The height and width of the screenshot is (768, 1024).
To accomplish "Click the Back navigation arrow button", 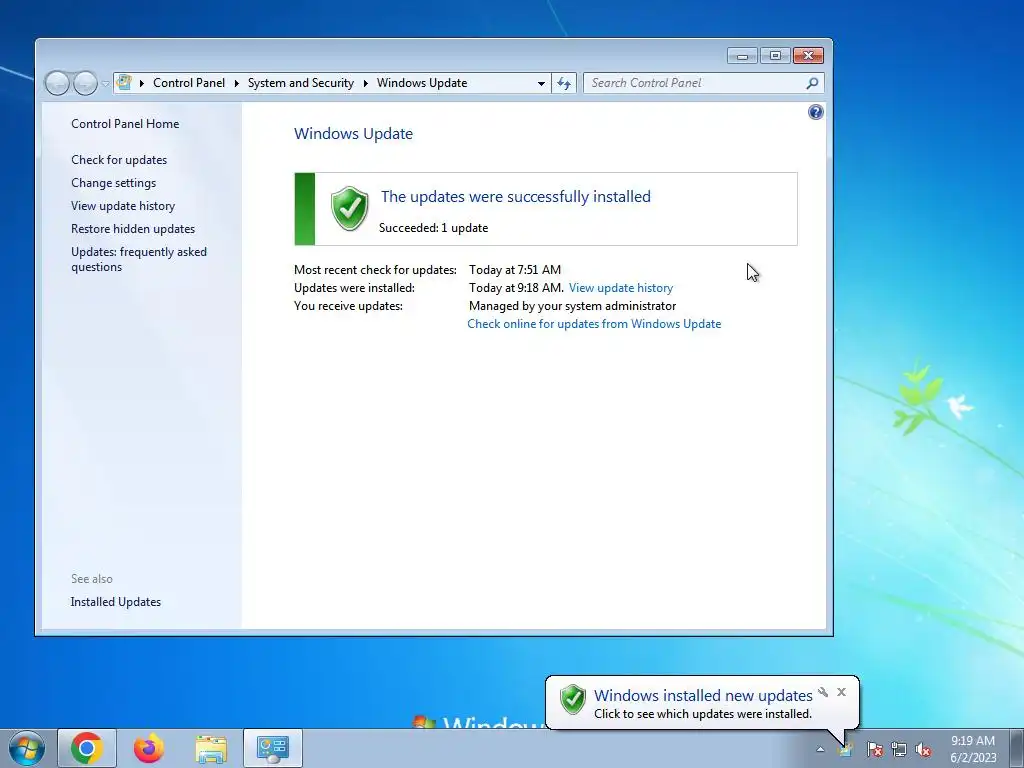I will tap(57, 83).
